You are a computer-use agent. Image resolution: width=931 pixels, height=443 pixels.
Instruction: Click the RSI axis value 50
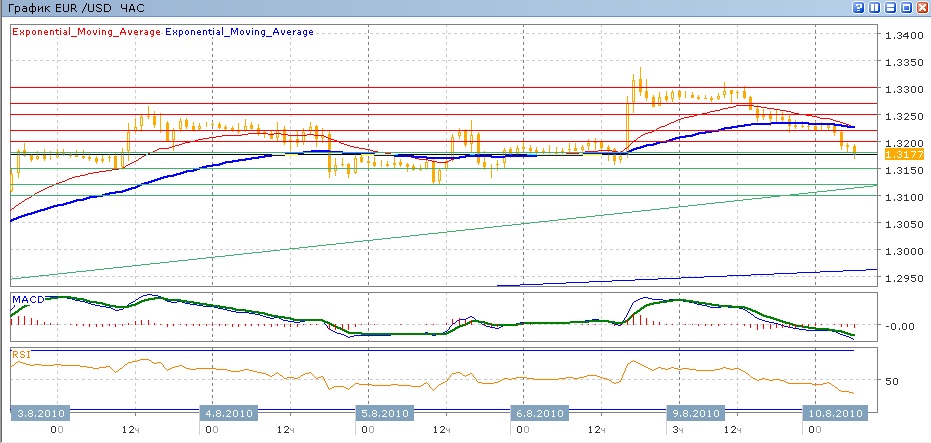(x=892, y=381)
